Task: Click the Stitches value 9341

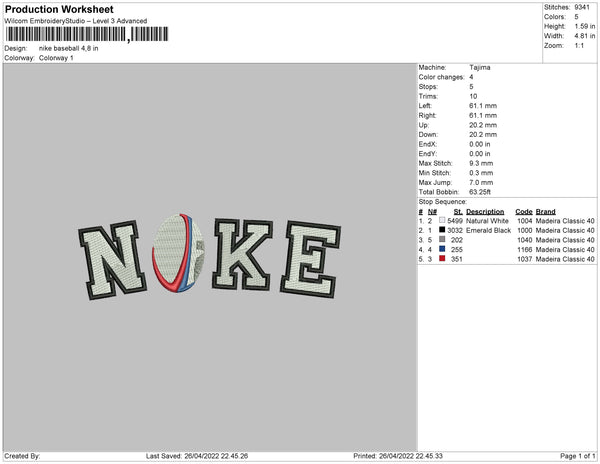Action: point(582,7)
